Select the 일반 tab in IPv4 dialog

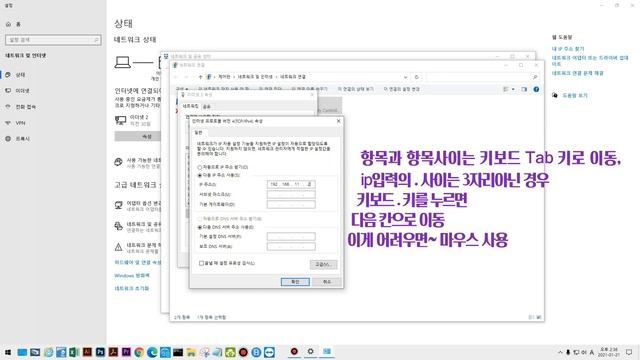[198, 132]
